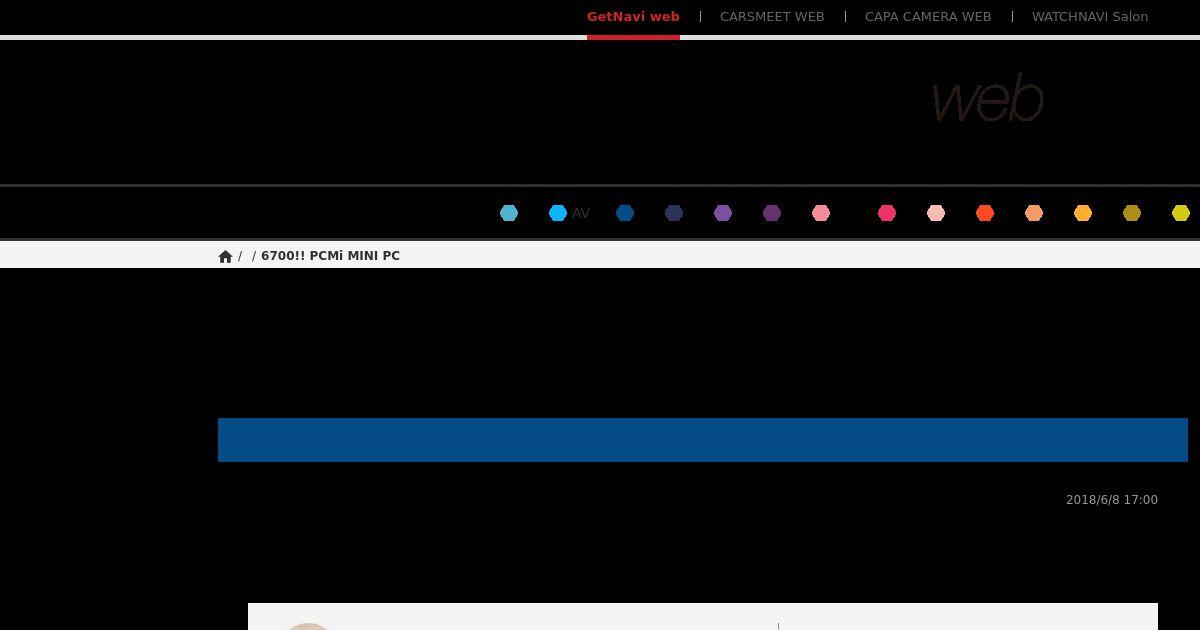Select the teal hexagon category icon
The image size is (1200, 630).
[x=509, y=213]
